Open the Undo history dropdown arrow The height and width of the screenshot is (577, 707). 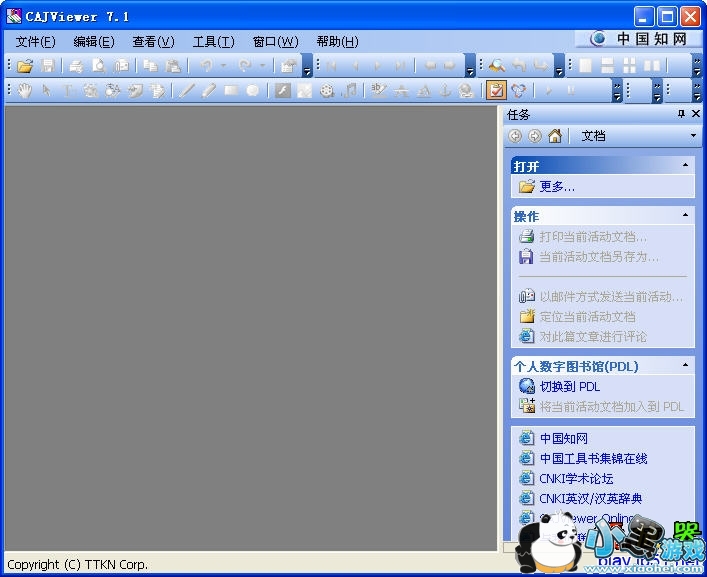pos(223,66)
